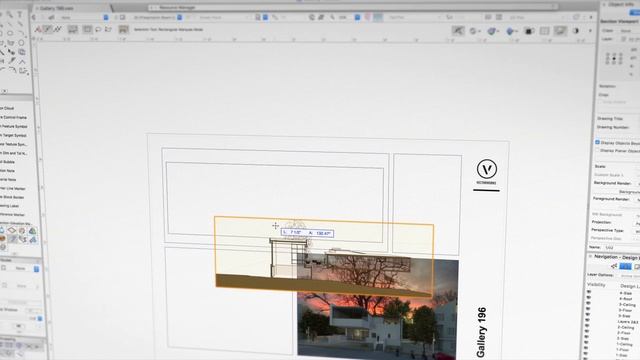
Task: Open the Foreground Render dropdown
Action: click(x=638, y=199)
